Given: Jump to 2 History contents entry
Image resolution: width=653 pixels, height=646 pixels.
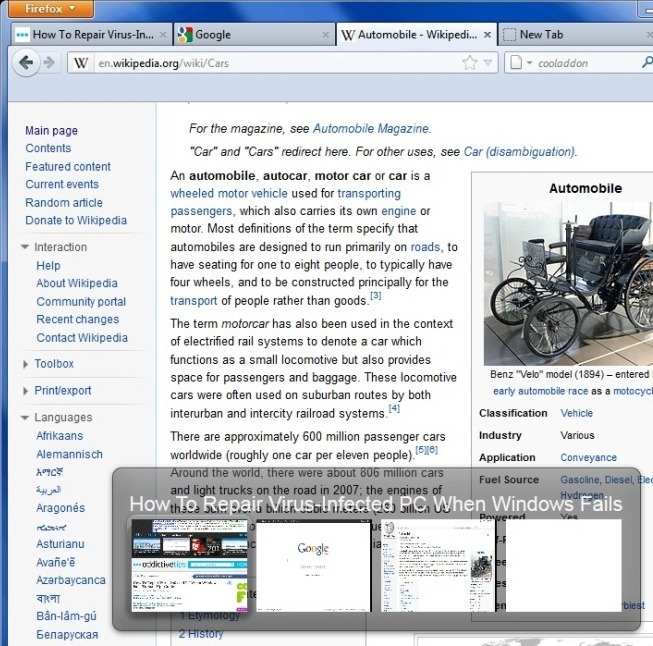Looking at the screenshot, I should tap(201, 634).
